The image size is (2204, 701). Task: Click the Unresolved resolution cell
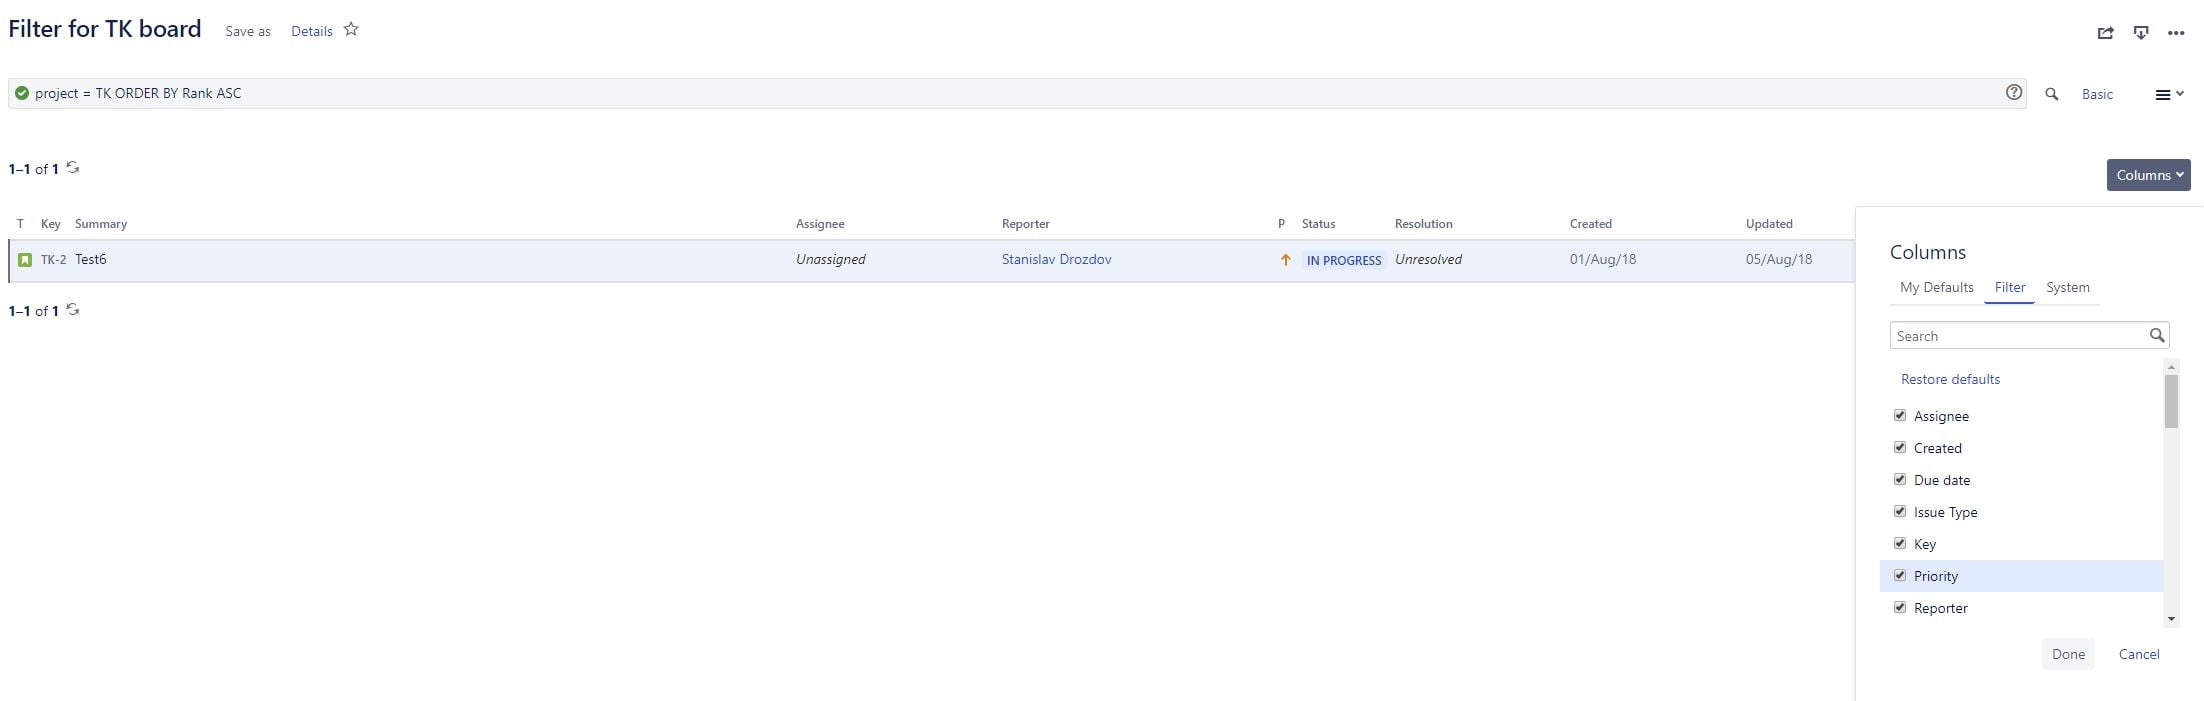[x=1428, y=259]
